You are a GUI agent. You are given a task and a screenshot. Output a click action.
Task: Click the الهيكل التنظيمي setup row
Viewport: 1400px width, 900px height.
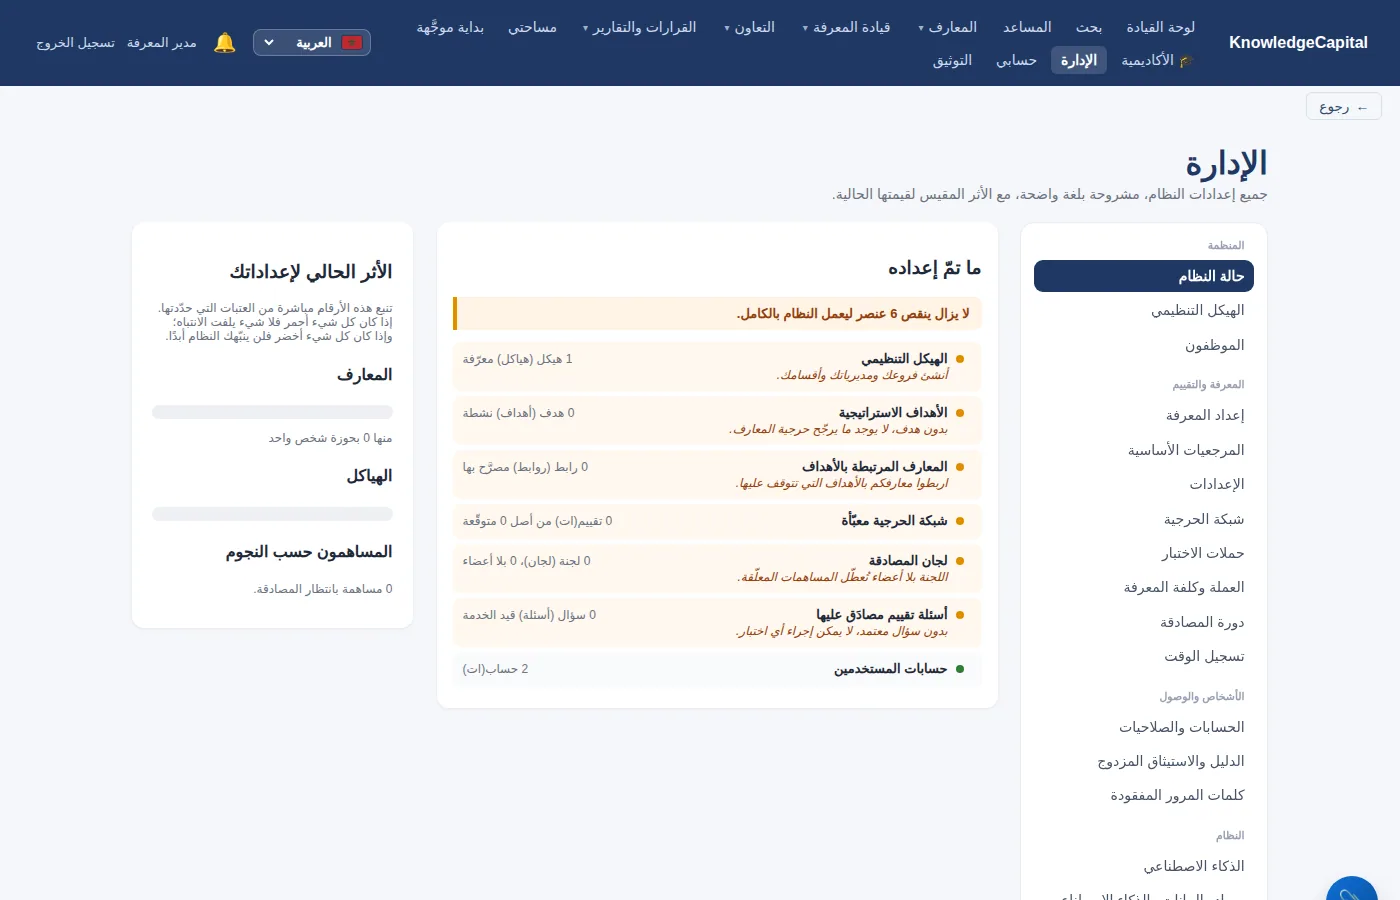717,366
